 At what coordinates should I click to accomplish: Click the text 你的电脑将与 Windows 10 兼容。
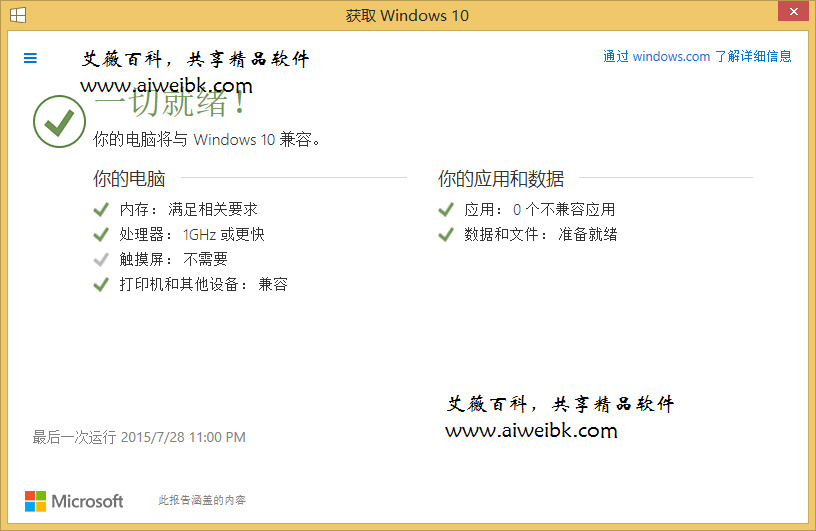(207, 140)
